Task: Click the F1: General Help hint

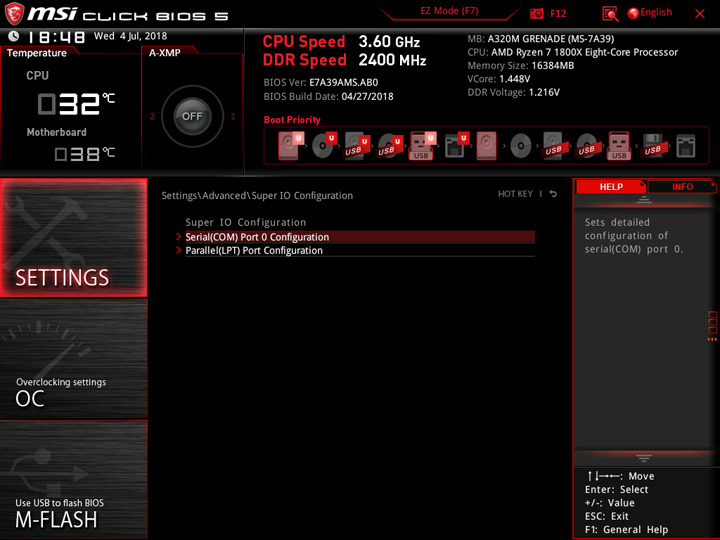Action: [x=626, y=529]
